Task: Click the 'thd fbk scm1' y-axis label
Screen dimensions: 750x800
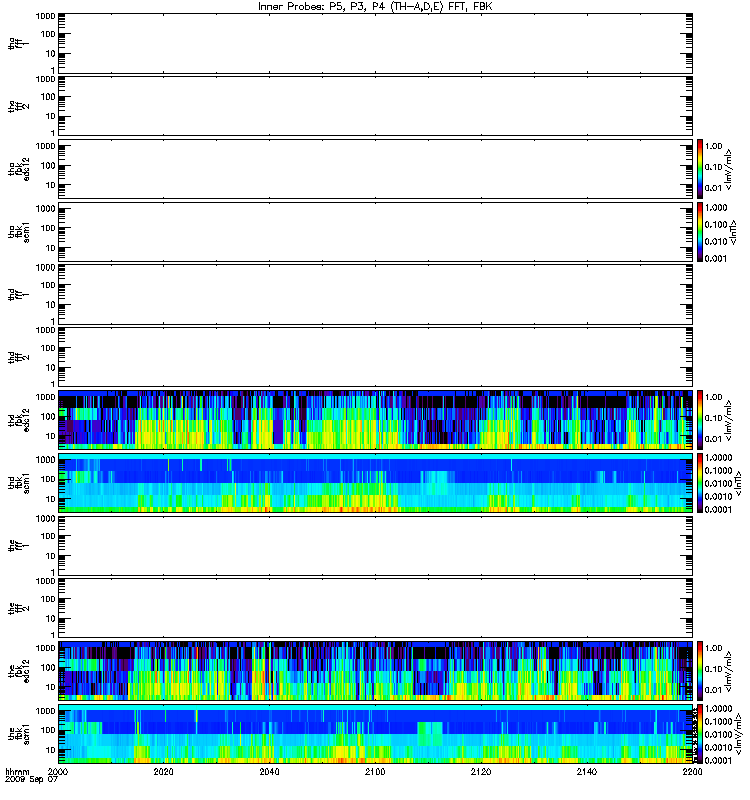Action: (18, 483)
